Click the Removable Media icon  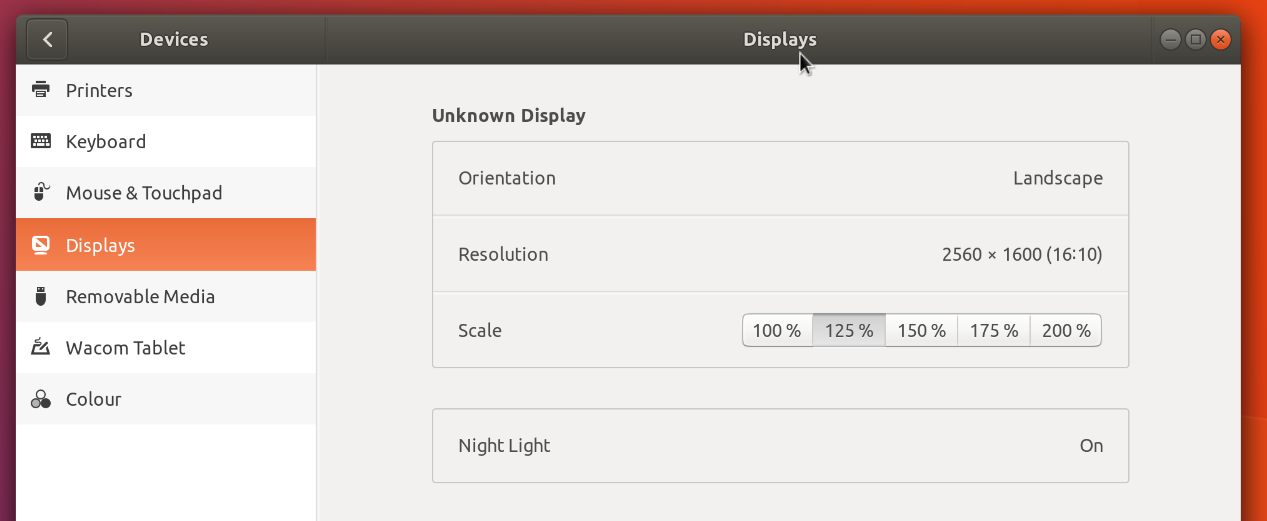tap(41, 296)
